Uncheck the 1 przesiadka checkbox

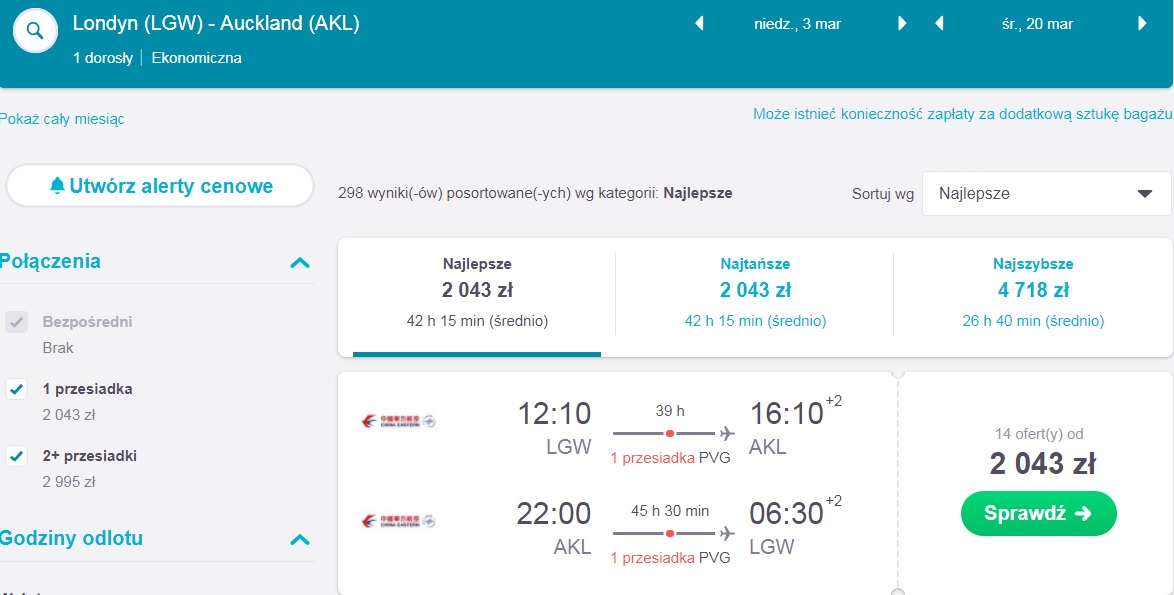(x=16, y=389)
